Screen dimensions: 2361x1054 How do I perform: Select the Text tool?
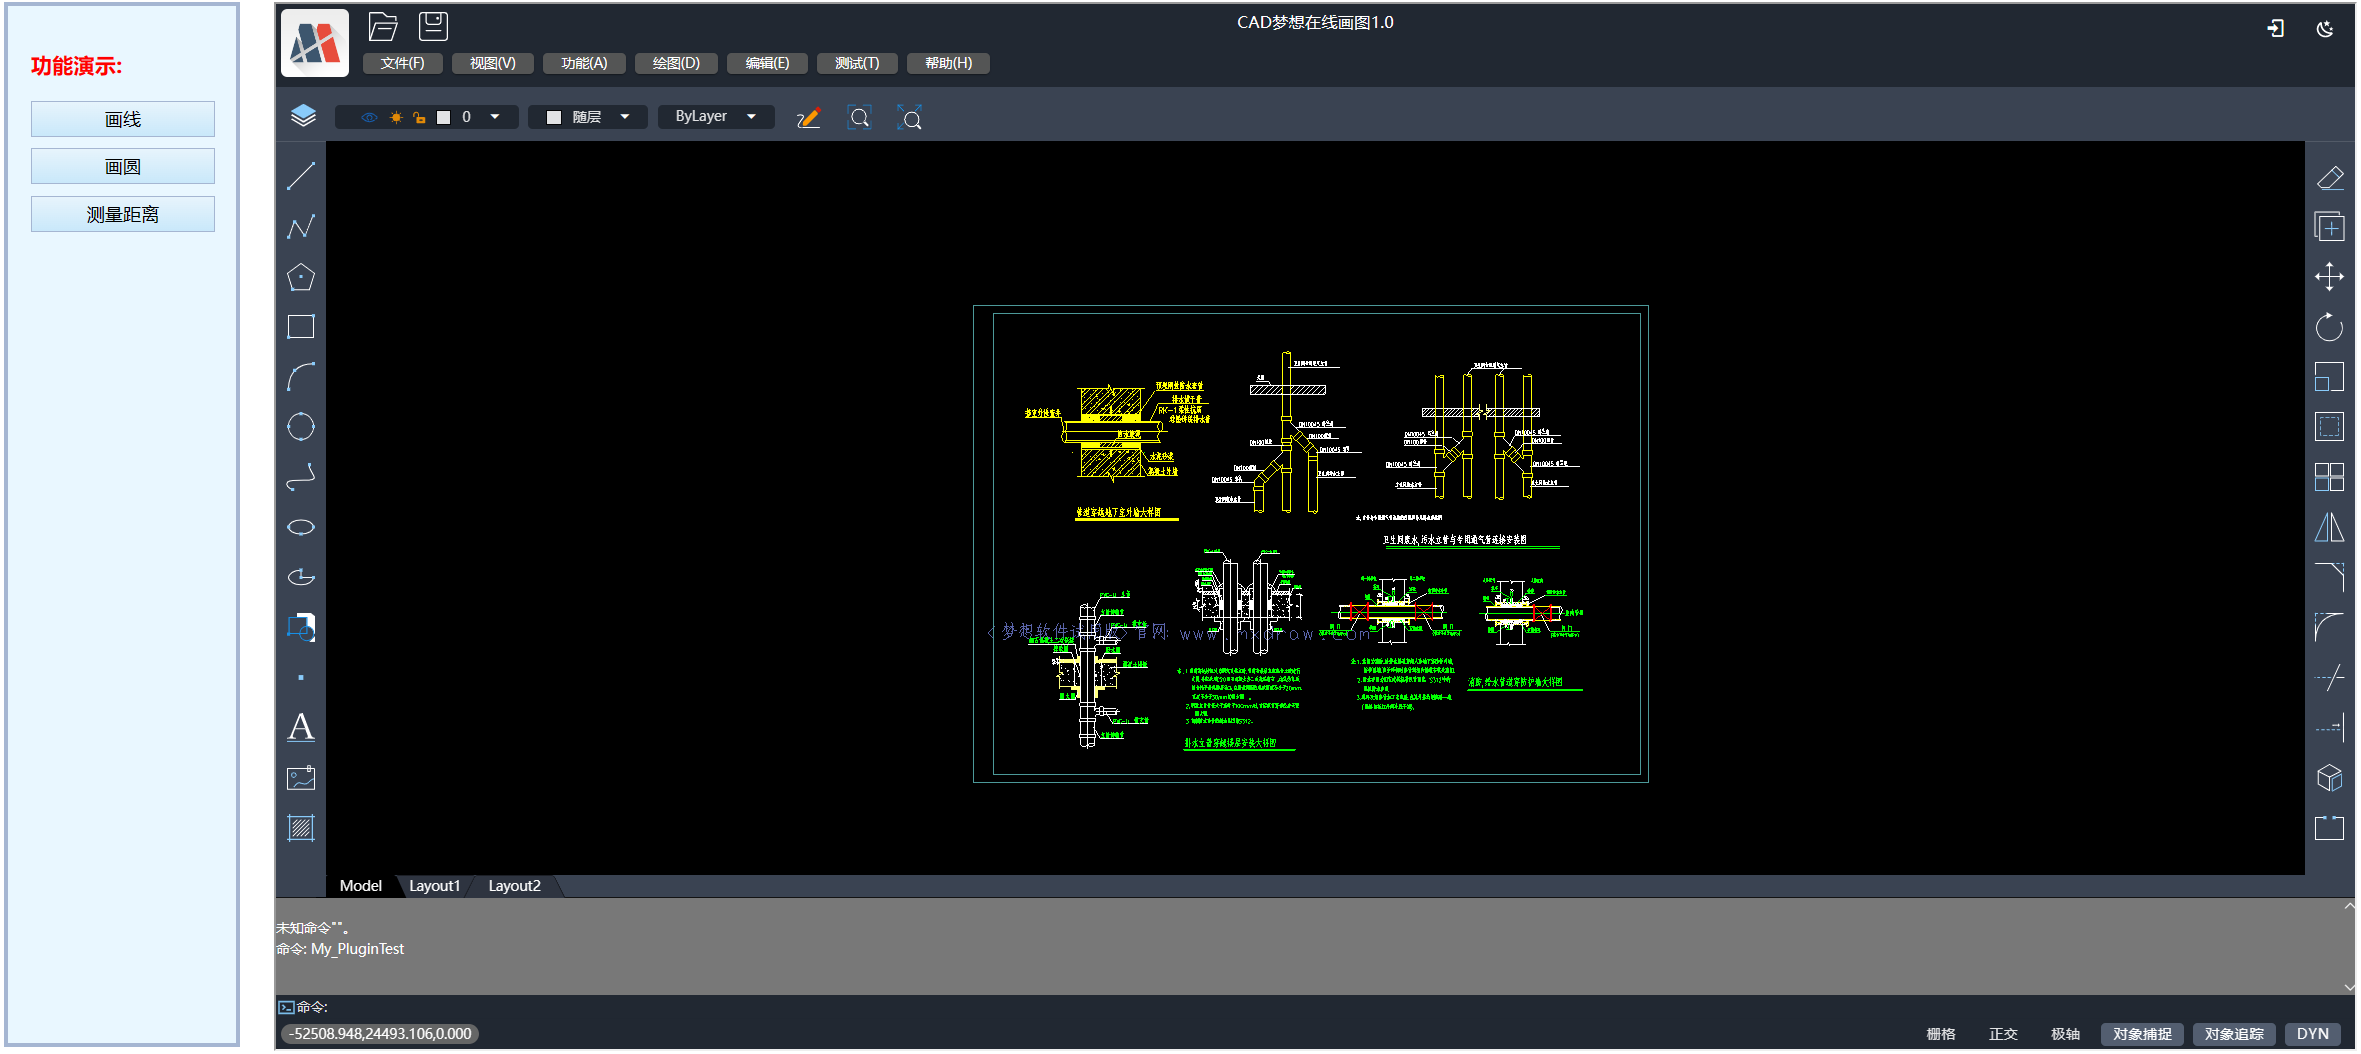pos(301,727)
